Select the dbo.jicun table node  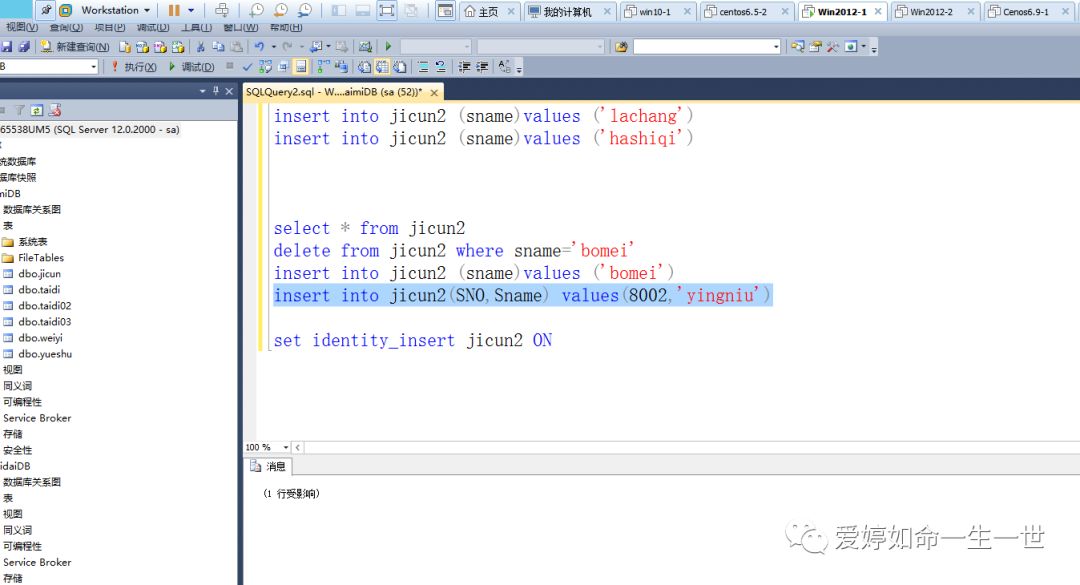pyautogui.click(x=39, y=274)
